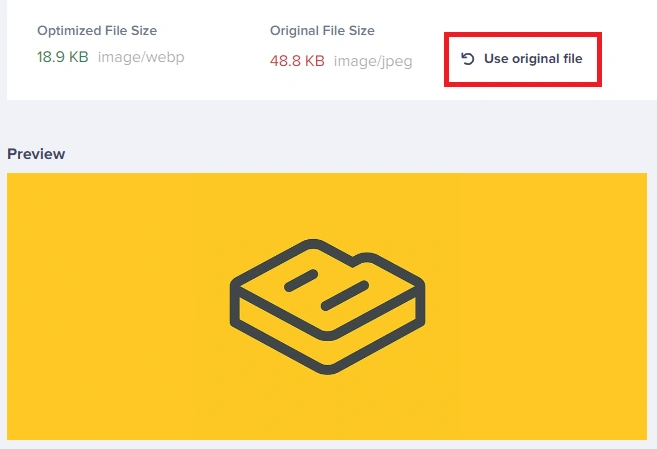The image size is (657, 449).
Task: Click the revert arrow icon beside Use original file
Action: click(x=467, y=59)
